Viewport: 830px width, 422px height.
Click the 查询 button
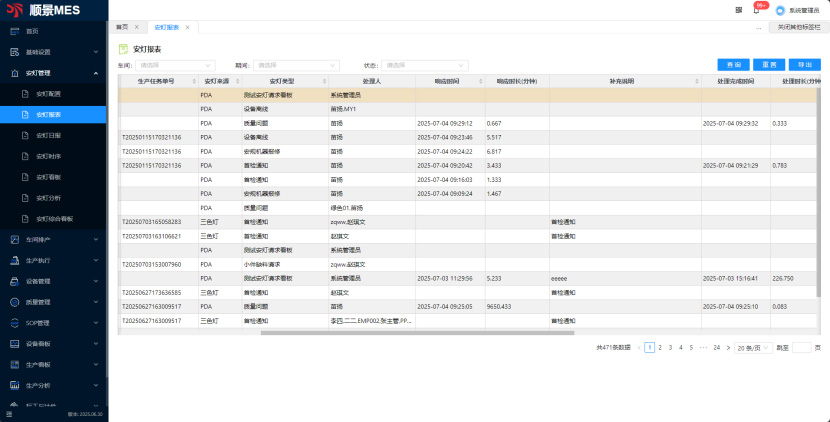[733, 65]
